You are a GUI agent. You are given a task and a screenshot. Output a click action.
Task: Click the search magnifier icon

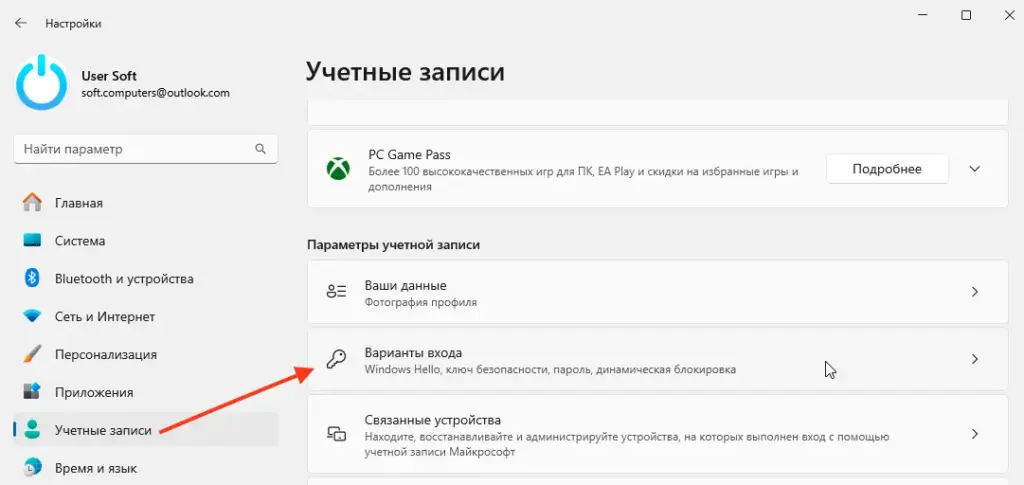click(x=261, y=149)
